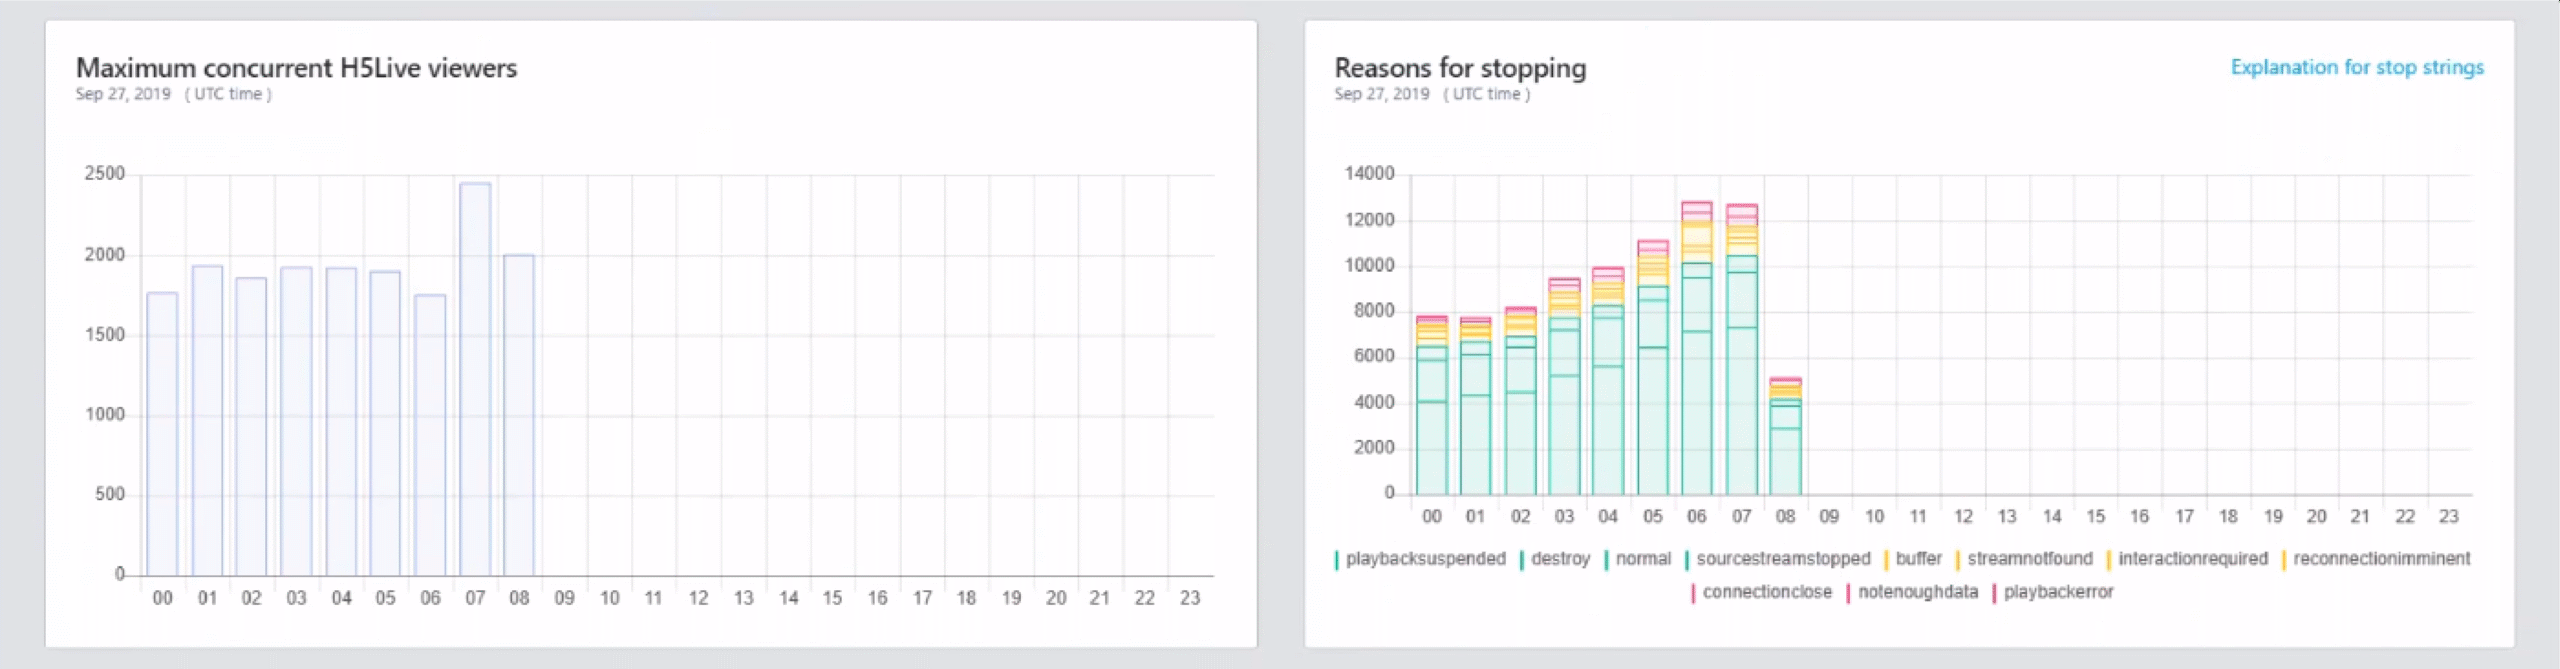Toggle sourcestreamstopped in the chart legend

(1782, 559)
